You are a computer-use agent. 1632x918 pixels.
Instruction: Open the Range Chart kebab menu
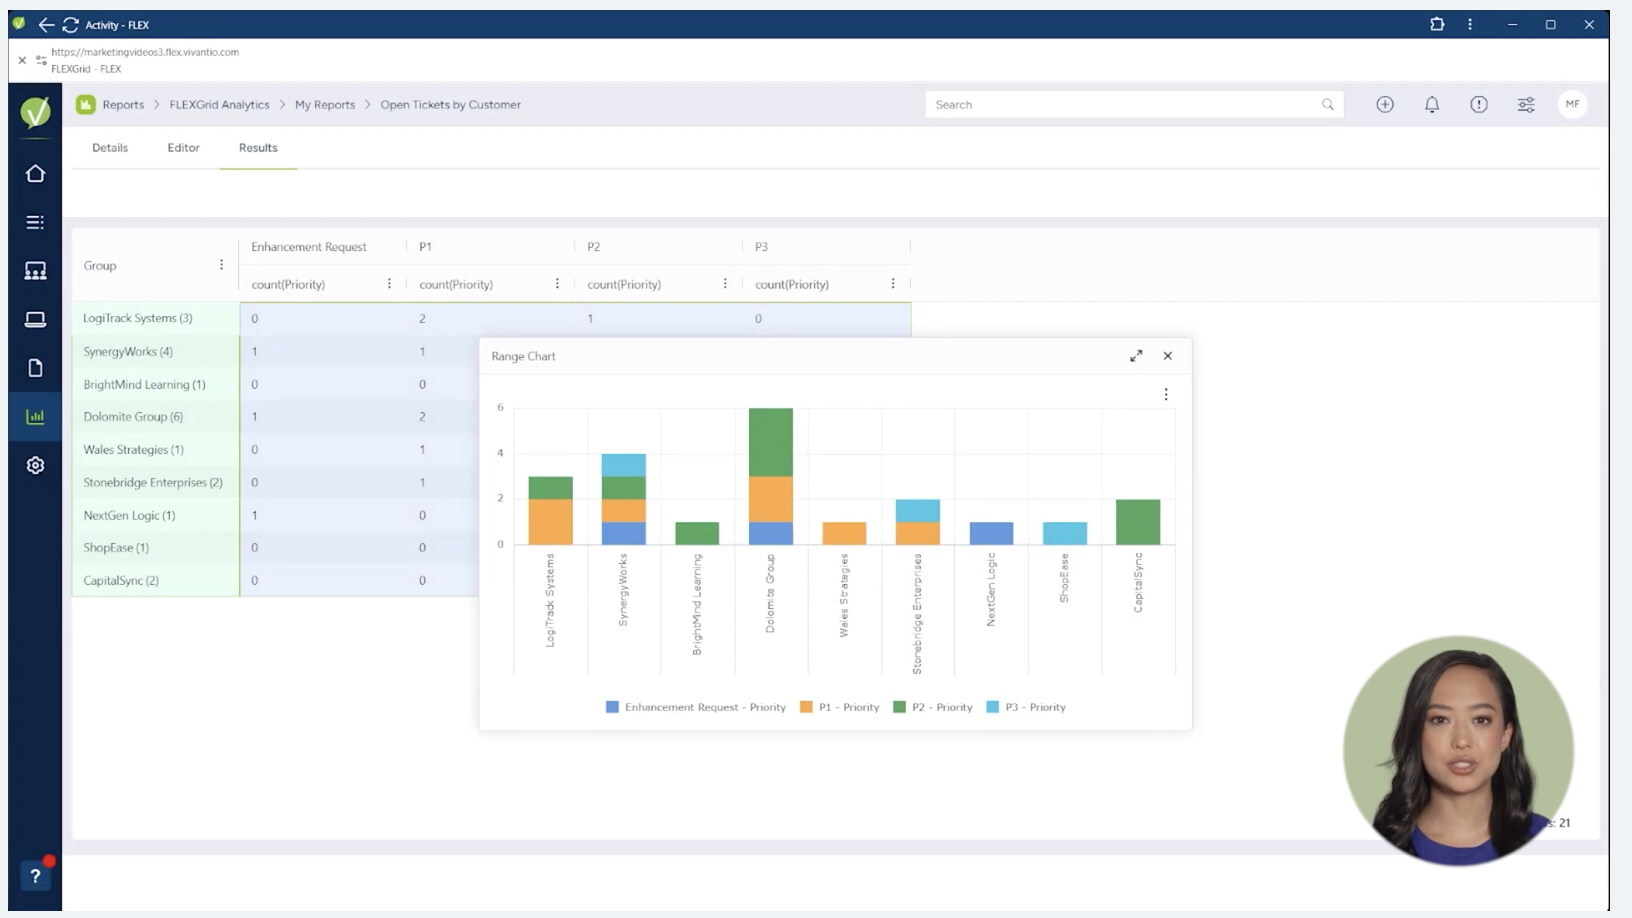(x=1165, y=395)
